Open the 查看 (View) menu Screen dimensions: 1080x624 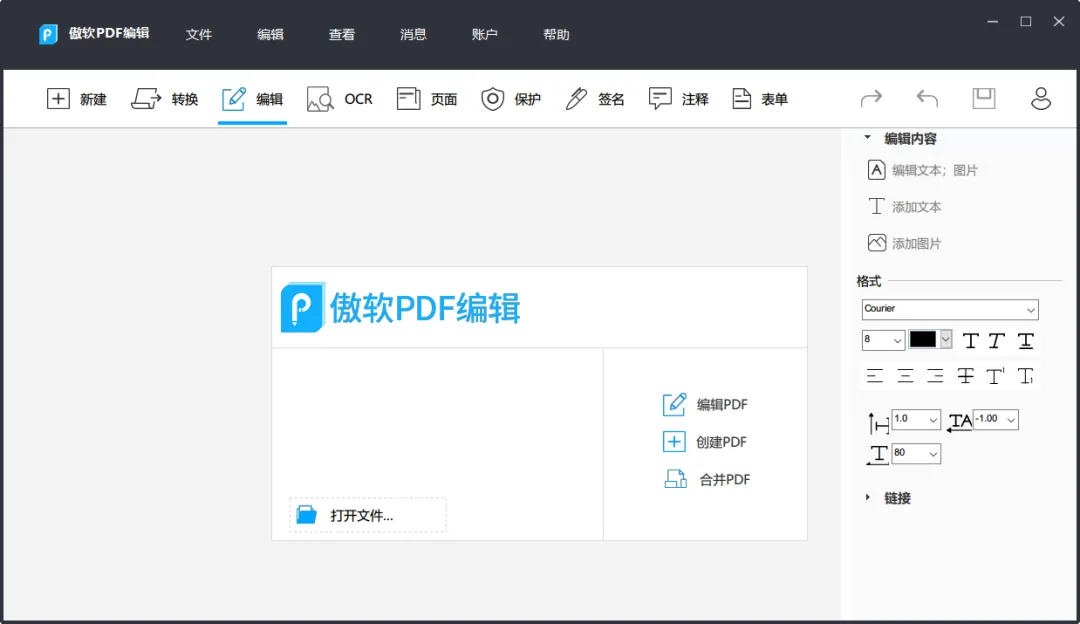(x=342, y=34)
